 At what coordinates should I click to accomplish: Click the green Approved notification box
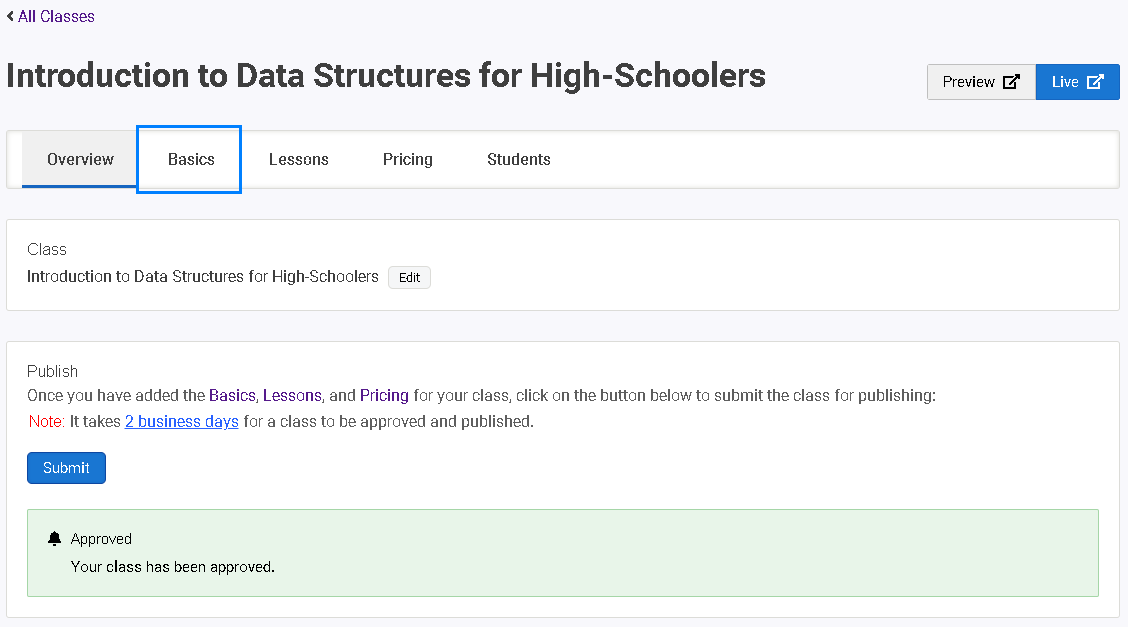[x=563, y=553]
